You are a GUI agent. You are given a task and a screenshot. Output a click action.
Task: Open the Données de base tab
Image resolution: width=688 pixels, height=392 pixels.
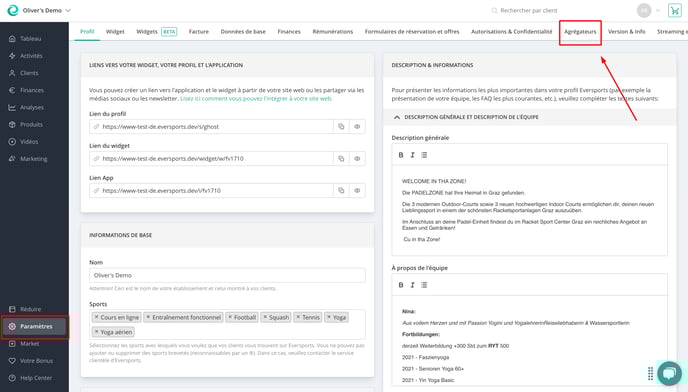pyautogui.click(x=243, y=32)
